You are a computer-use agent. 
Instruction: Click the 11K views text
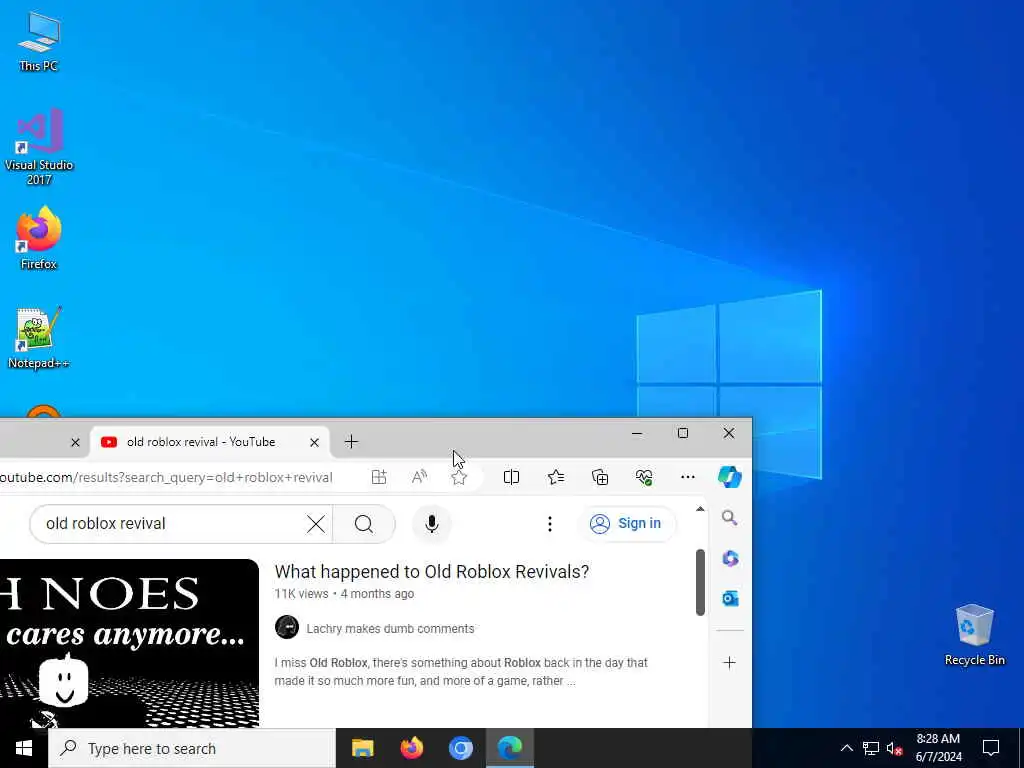pyautogui.click(x=301, y=594)
